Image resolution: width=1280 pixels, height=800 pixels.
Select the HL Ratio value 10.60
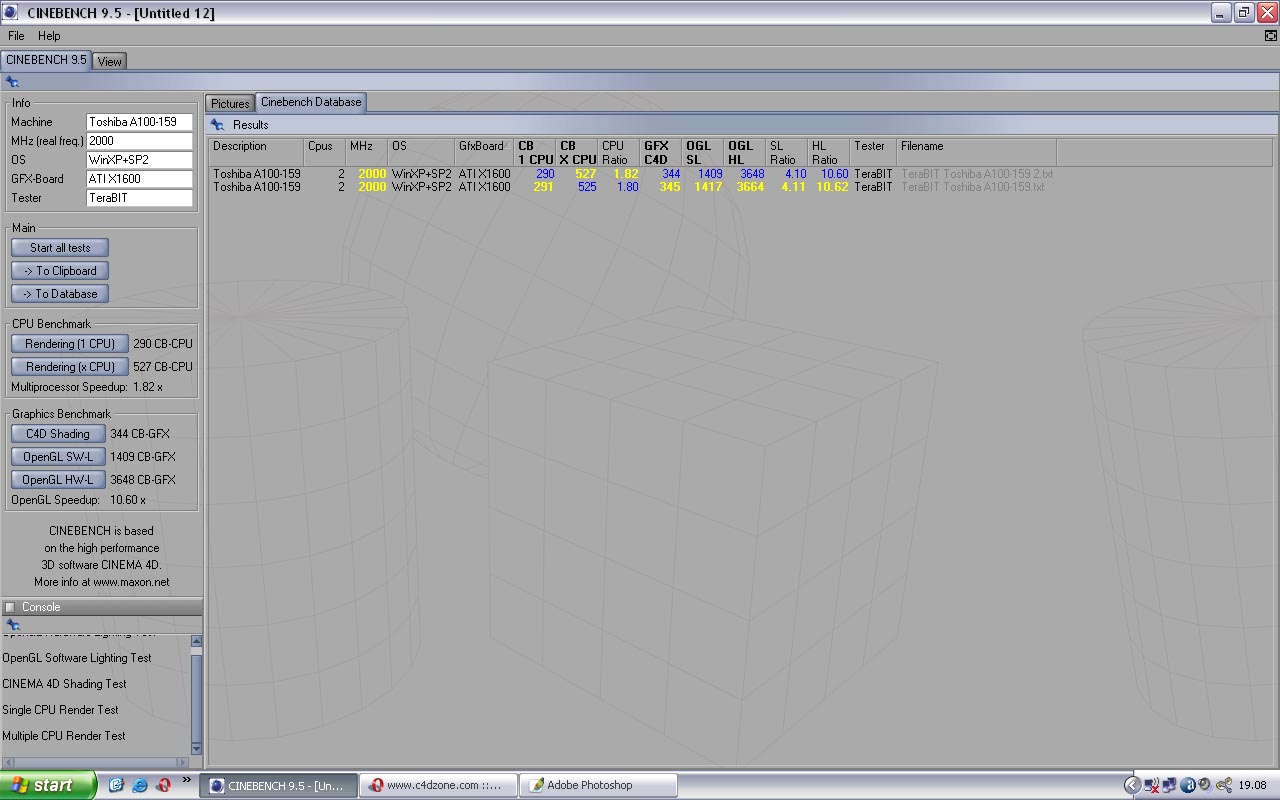click(834, 174)
